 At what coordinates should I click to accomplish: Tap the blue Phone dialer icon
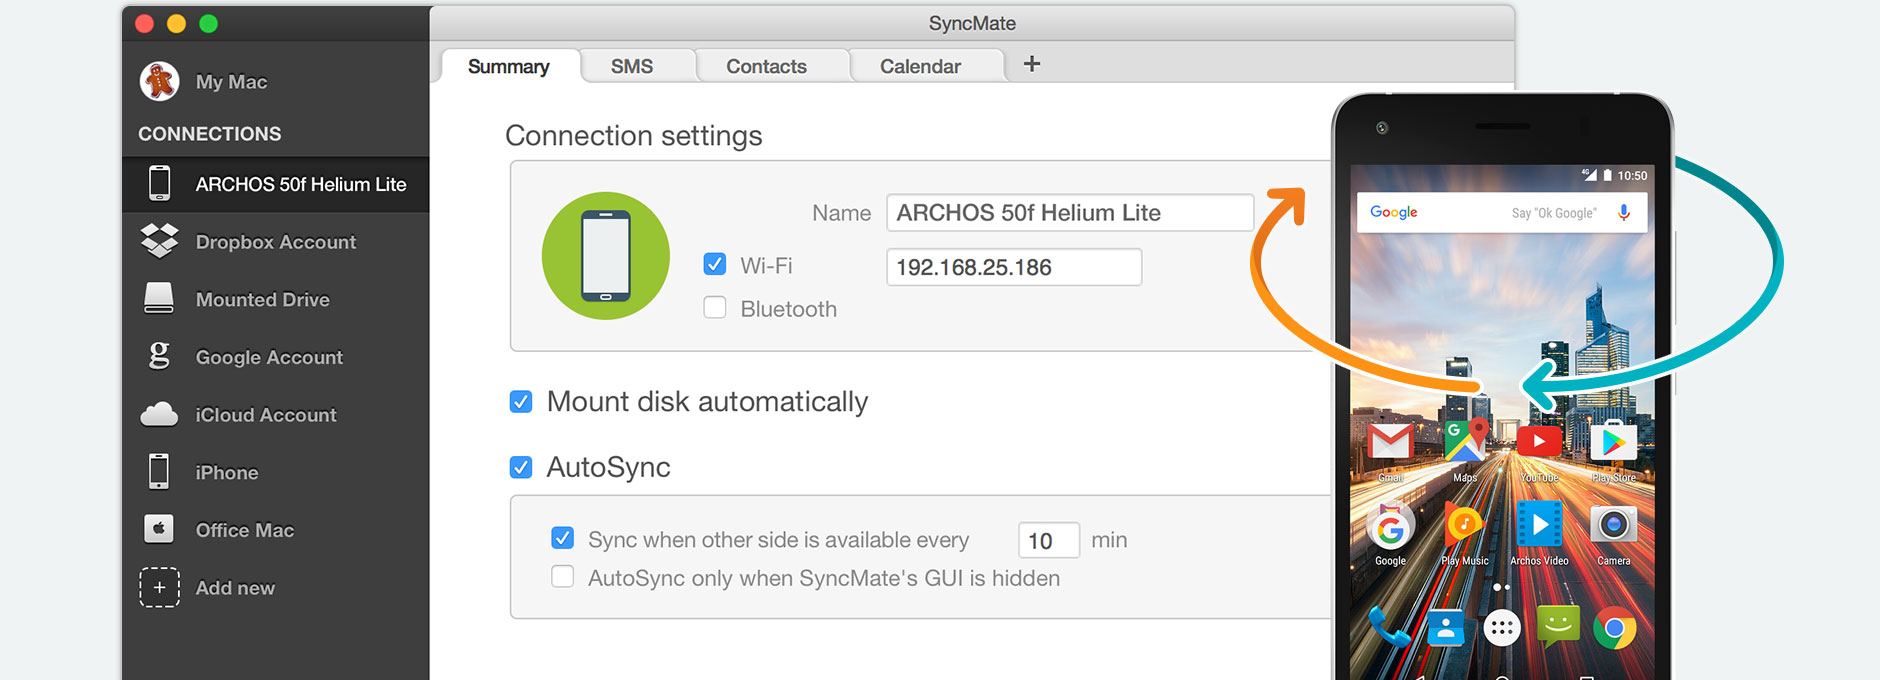tap(1390, 628)
